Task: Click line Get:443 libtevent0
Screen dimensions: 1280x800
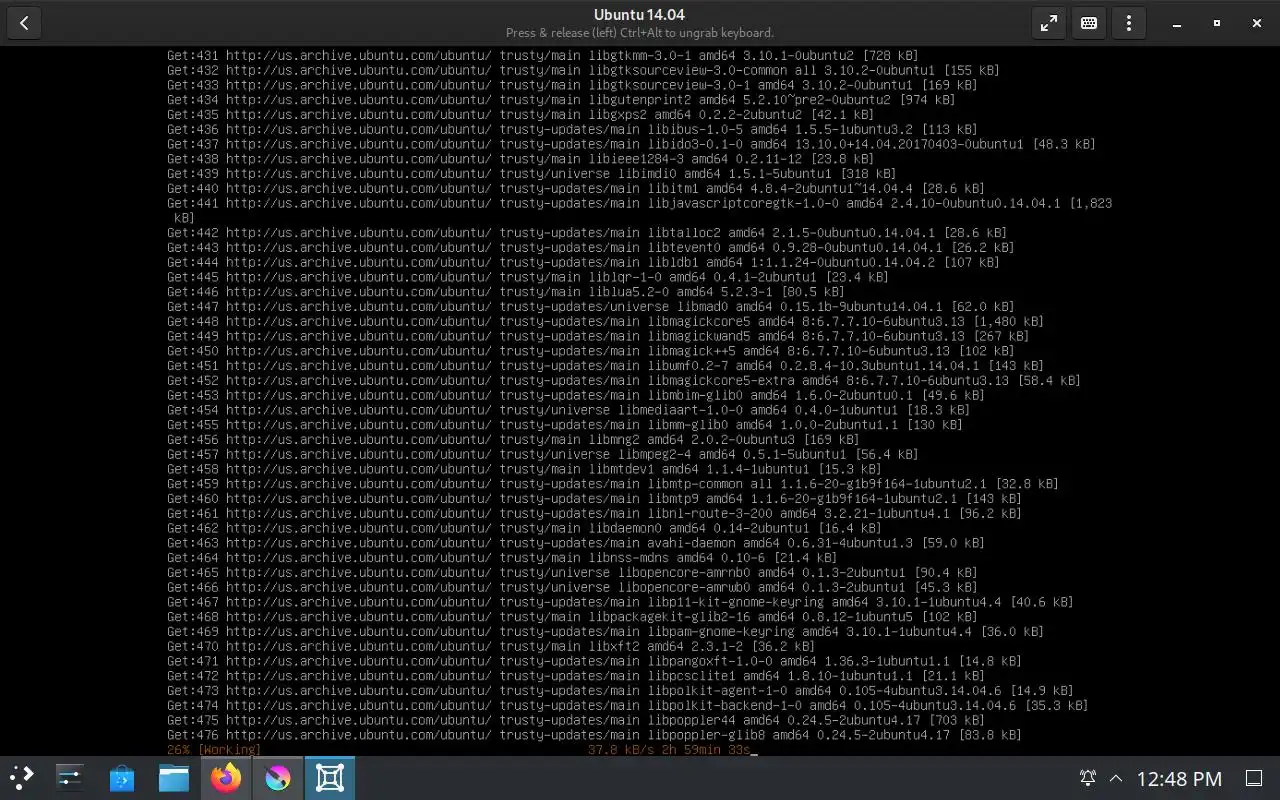Action: (591, 248)
